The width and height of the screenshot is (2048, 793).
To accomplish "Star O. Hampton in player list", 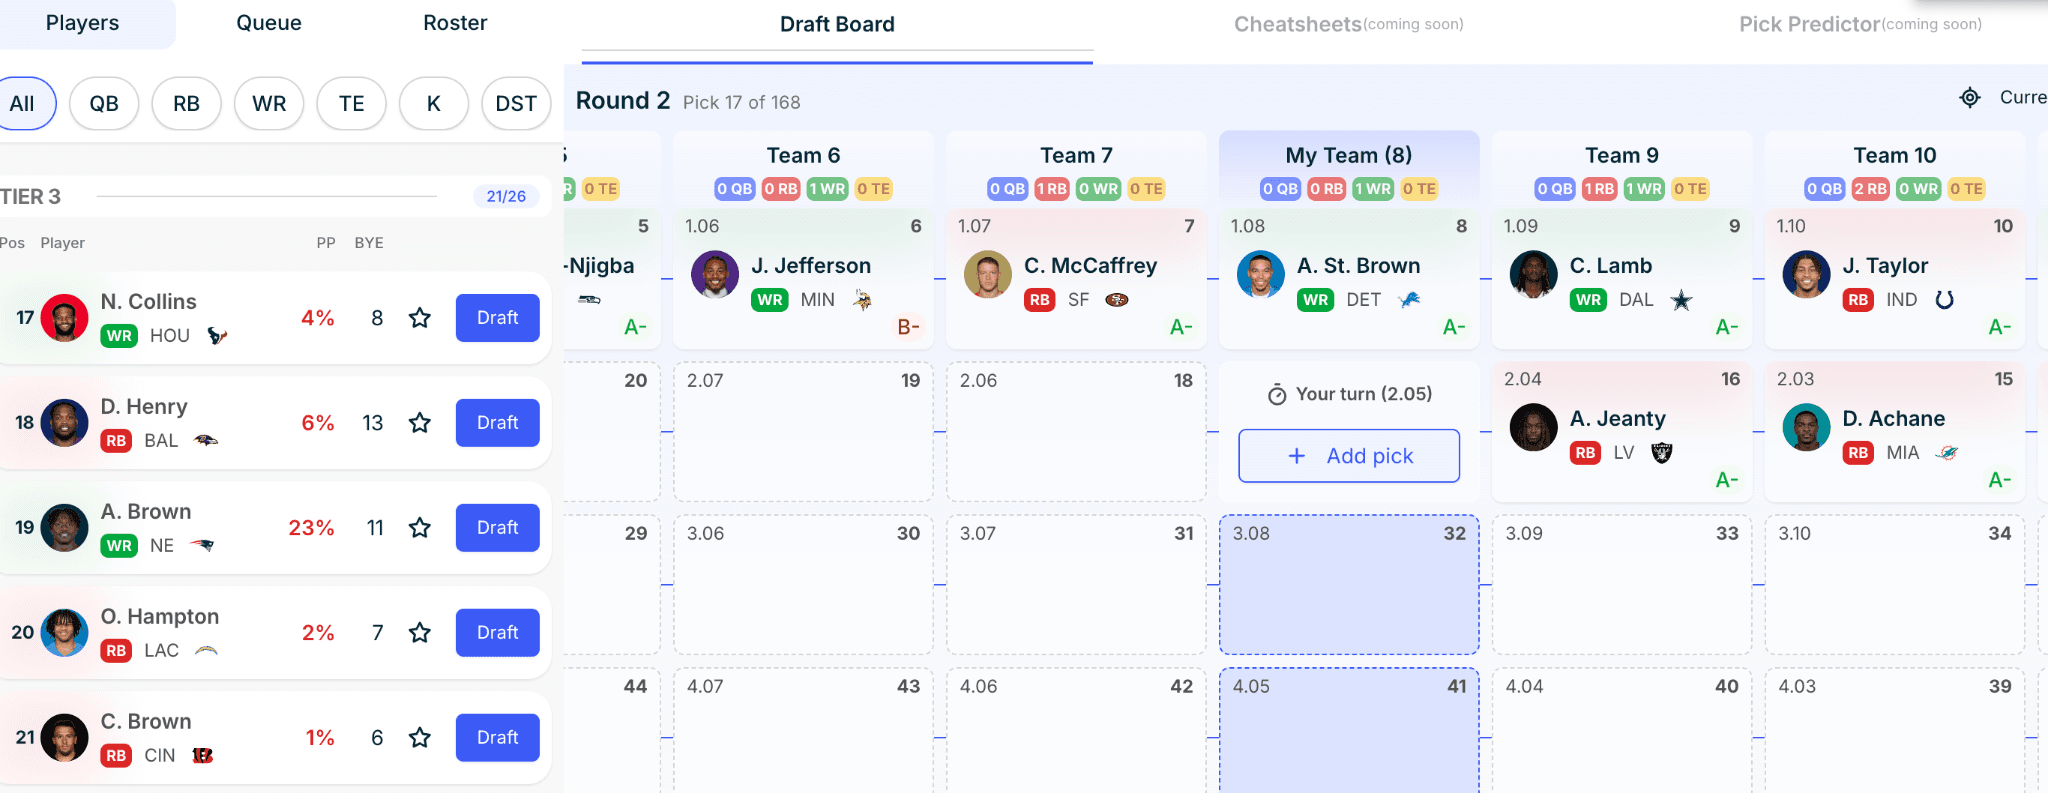I will click(x=420, y=633).
